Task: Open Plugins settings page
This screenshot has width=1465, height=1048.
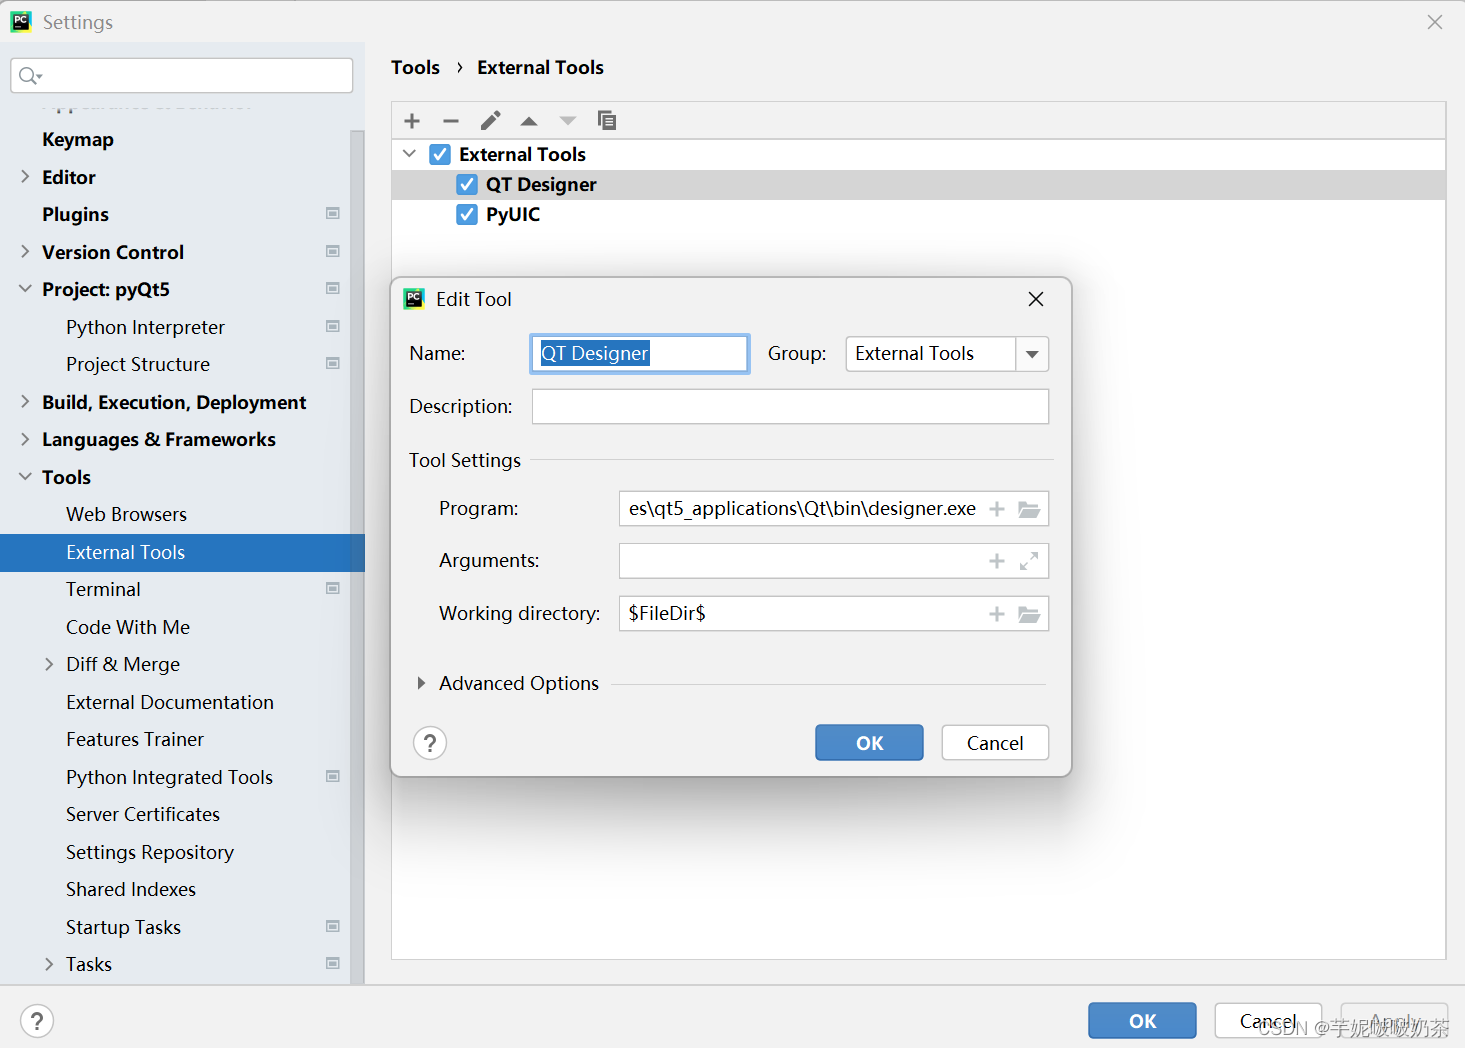Action: click(x=75, y=215)
